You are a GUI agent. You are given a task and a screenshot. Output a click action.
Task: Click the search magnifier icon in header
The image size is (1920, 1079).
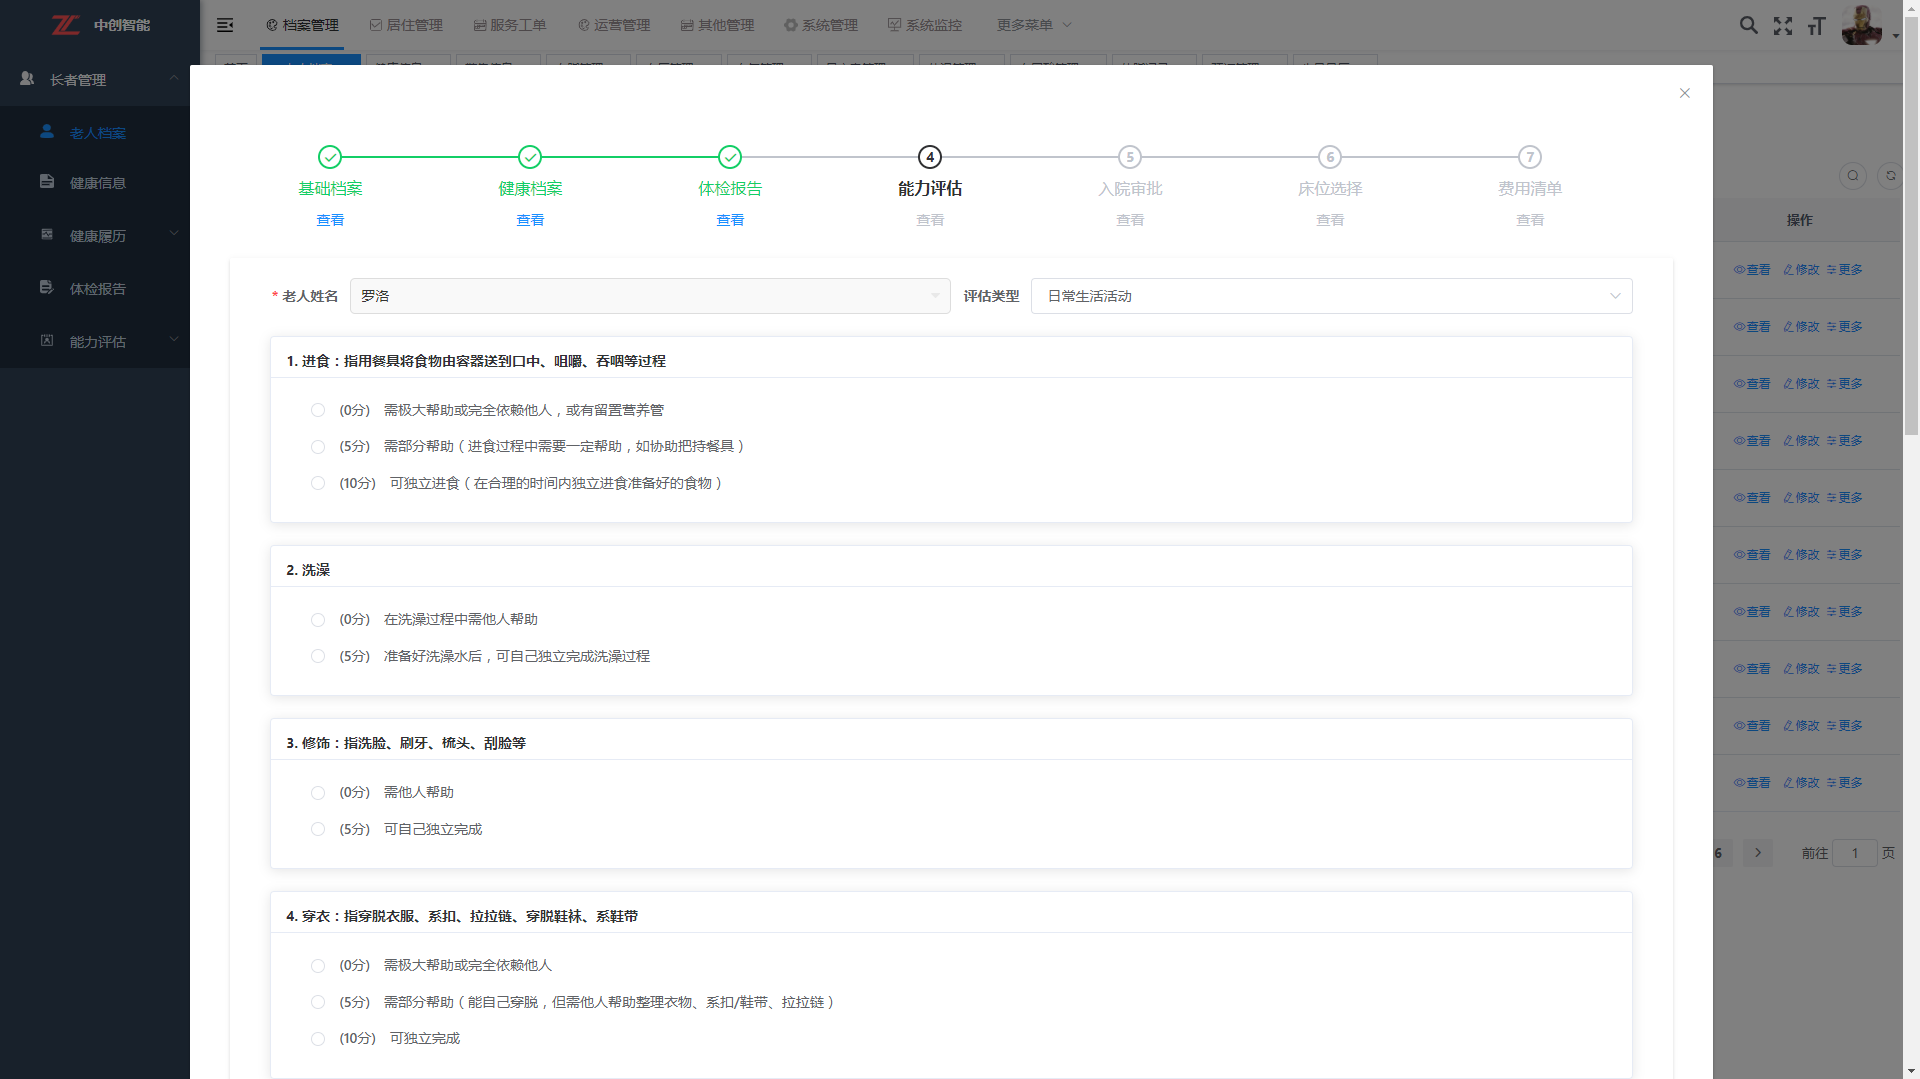pos(1748,25)
